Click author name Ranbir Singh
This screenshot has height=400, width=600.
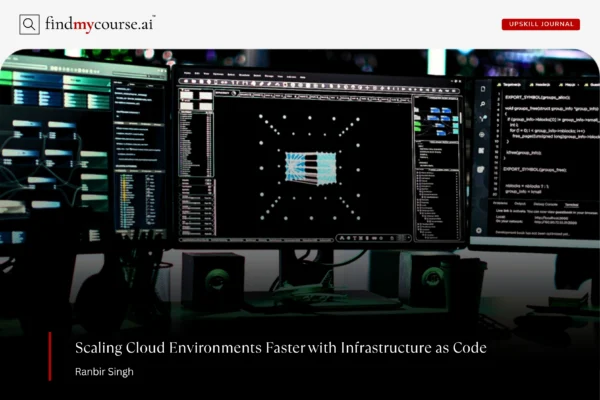coord(104,372)
